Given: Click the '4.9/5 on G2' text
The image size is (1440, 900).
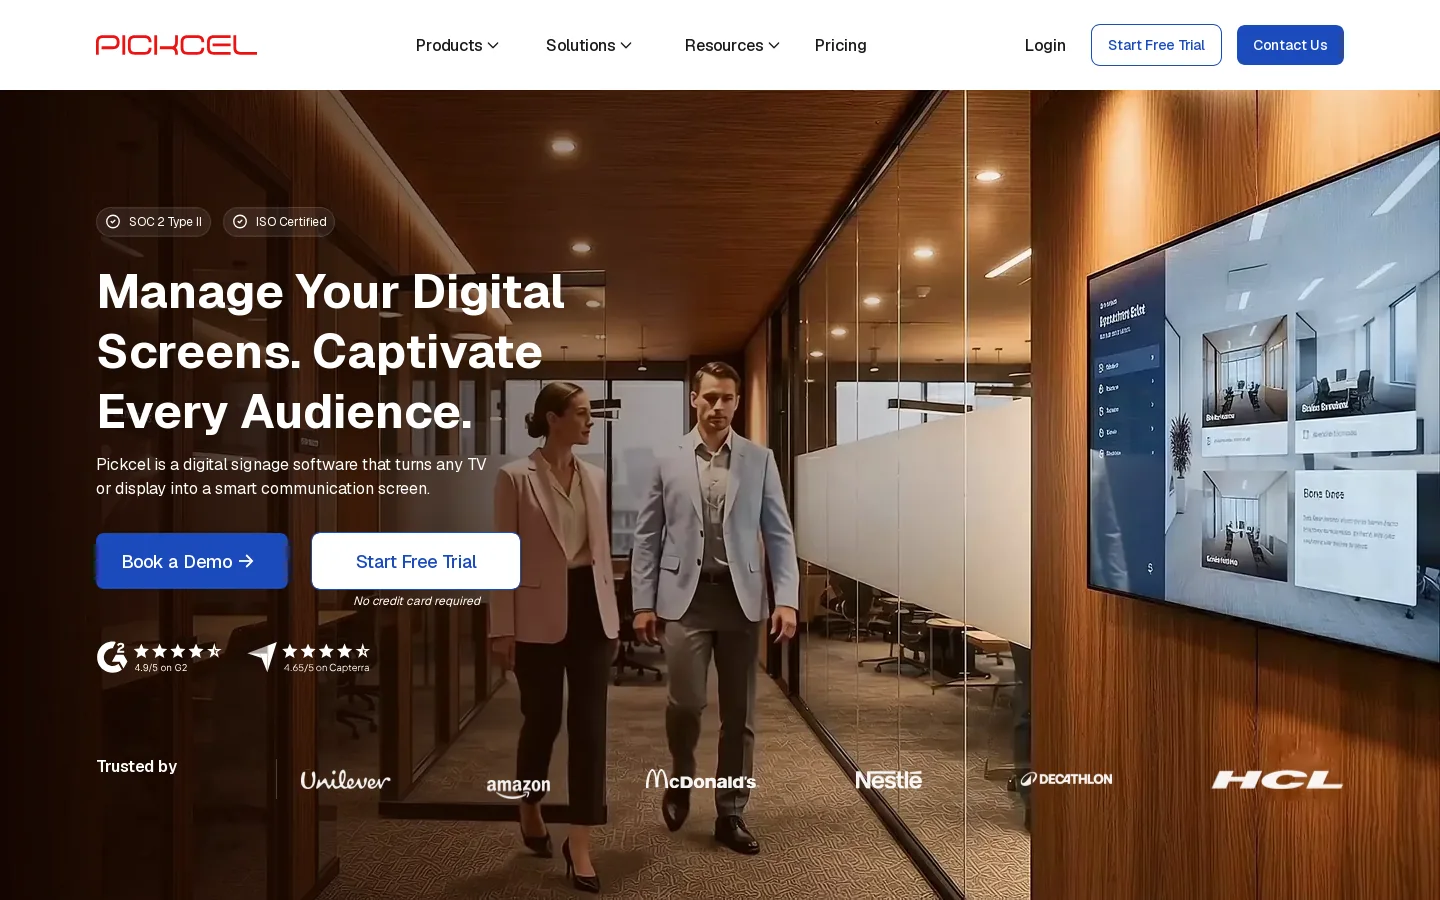Looking at the screenshot, I should (x=161, y=668).
